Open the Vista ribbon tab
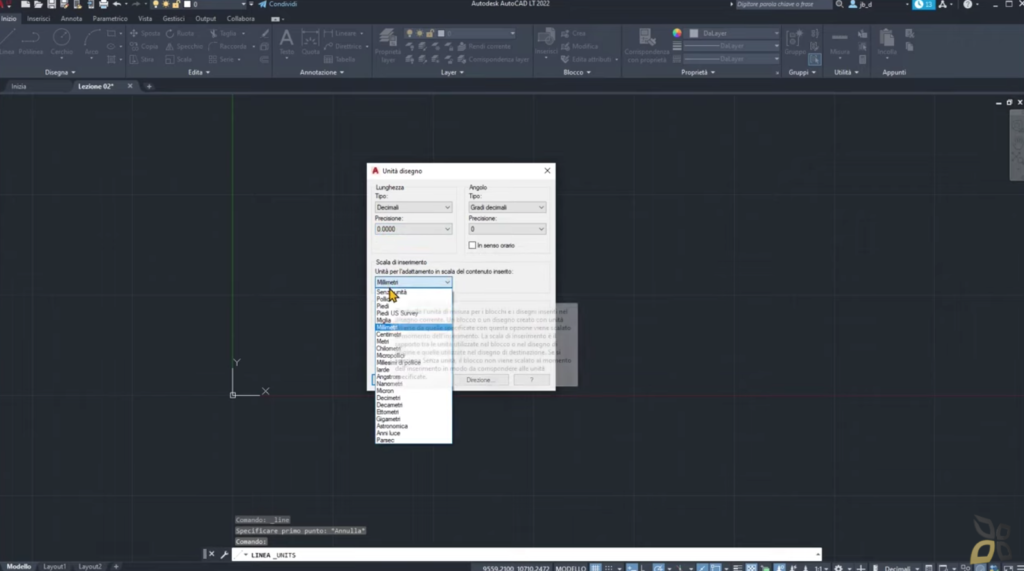1024x571 pixels. tap(145, 19)
